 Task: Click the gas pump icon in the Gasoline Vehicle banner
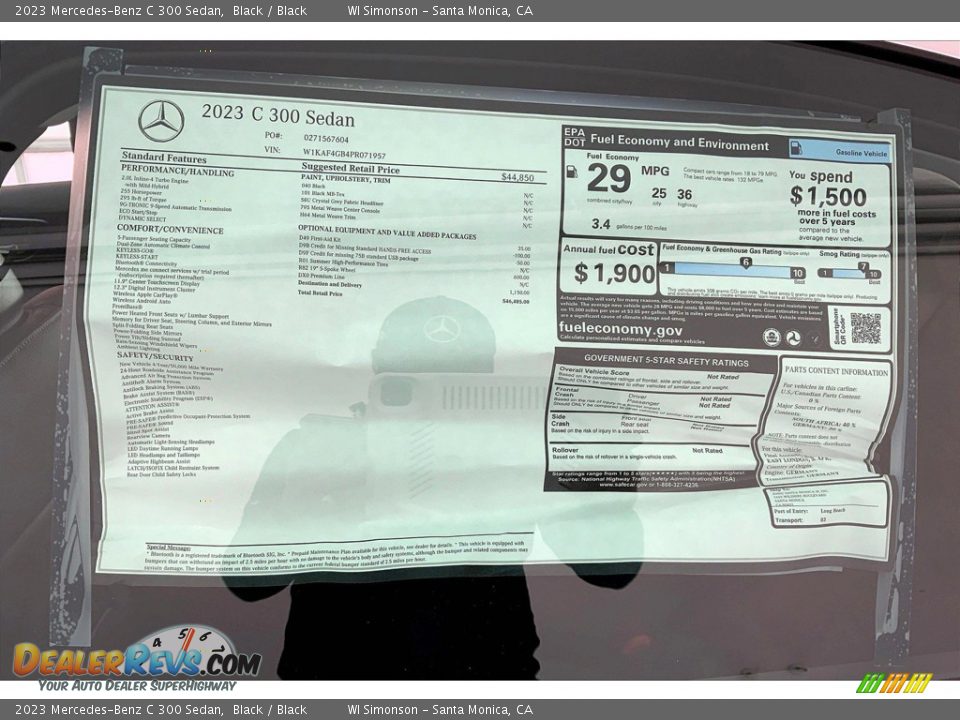coord(796,148)
